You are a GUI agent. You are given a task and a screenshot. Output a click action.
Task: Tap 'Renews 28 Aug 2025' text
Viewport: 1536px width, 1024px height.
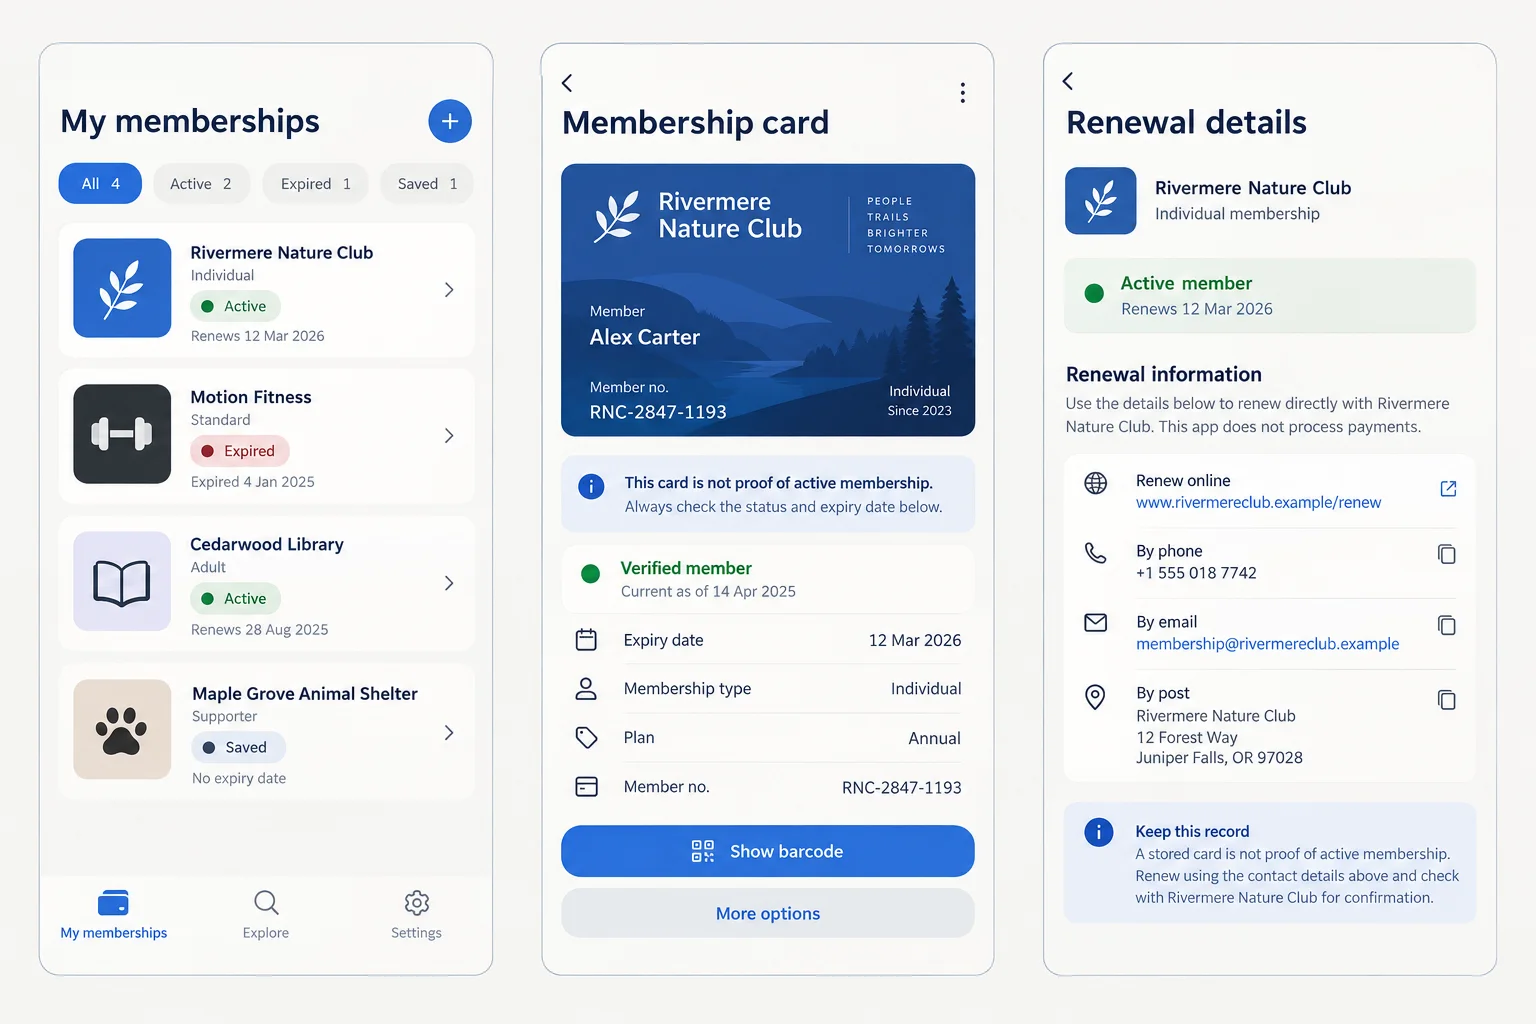(259, 629)
